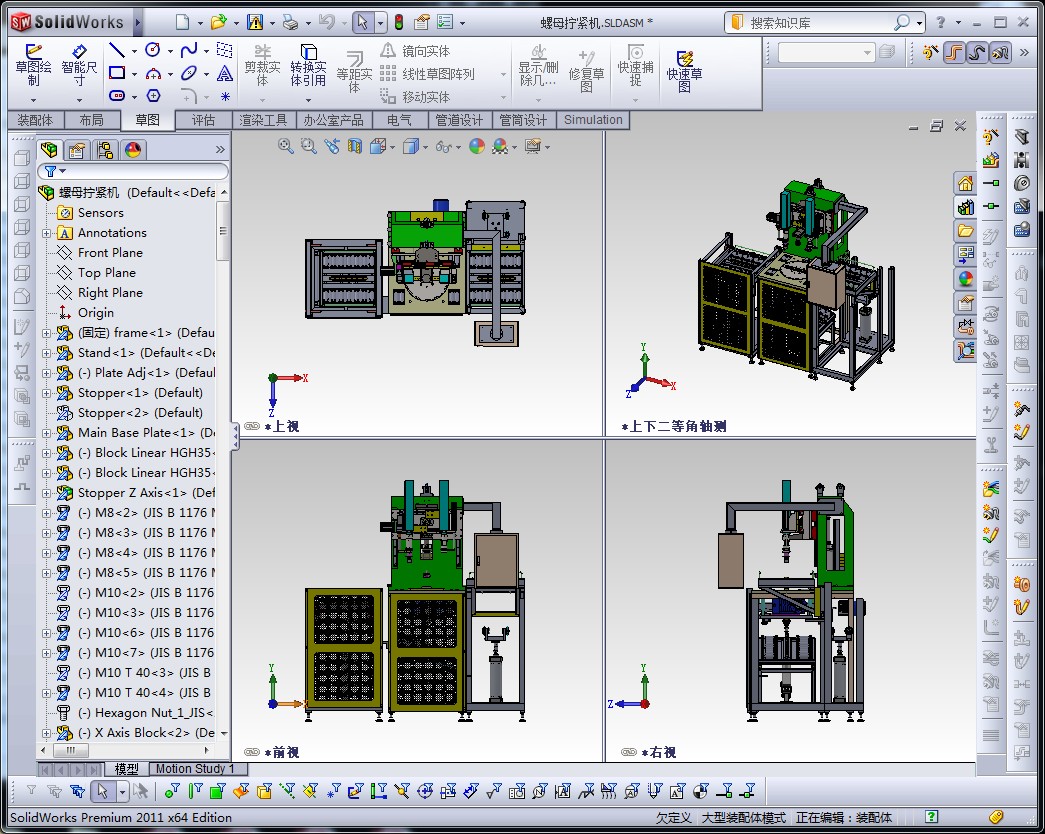The width and height of the screenshot is (1045, 834).
Task: Open the PropertyManager panel tab
Action: 77,150
